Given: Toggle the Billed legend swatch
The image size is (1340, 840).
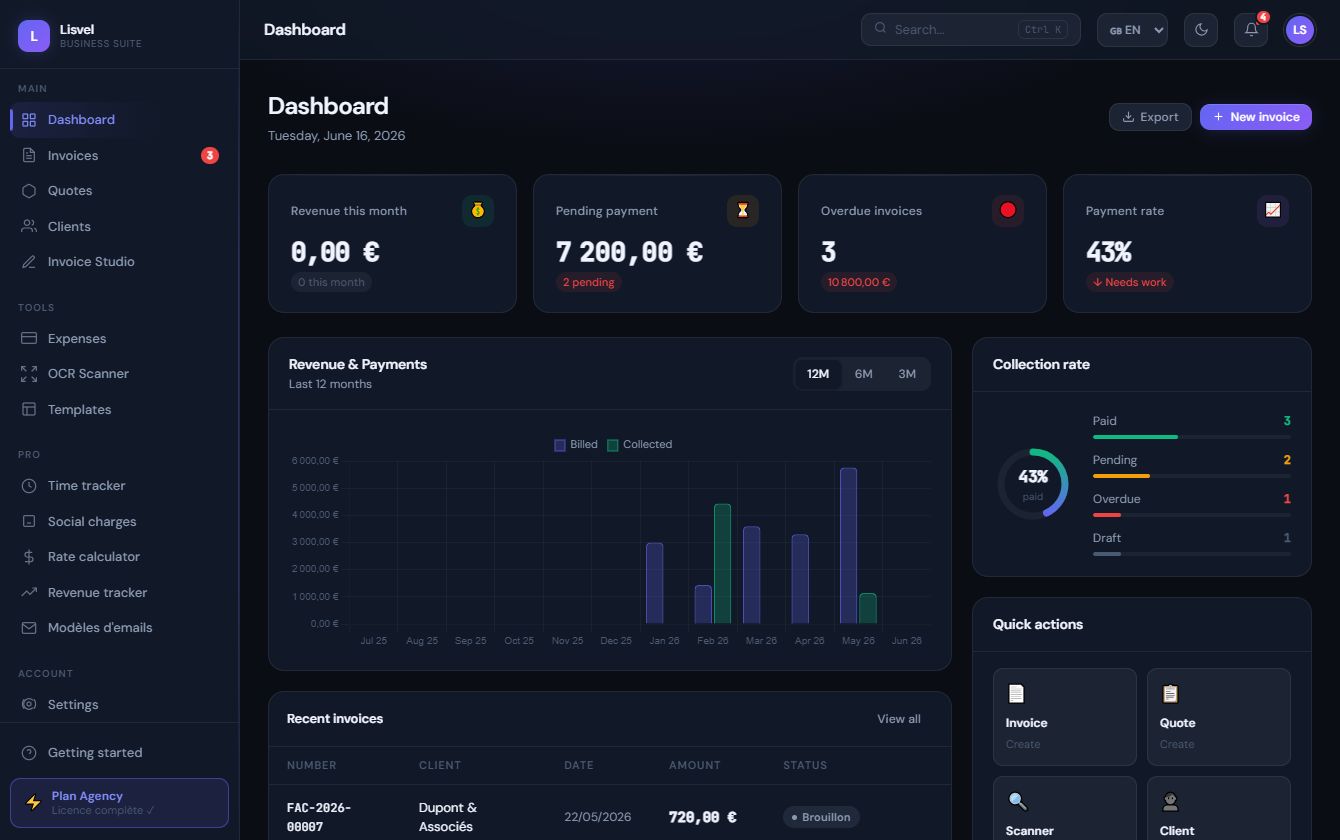Looking at the screenshot, I should click(560, 445).
